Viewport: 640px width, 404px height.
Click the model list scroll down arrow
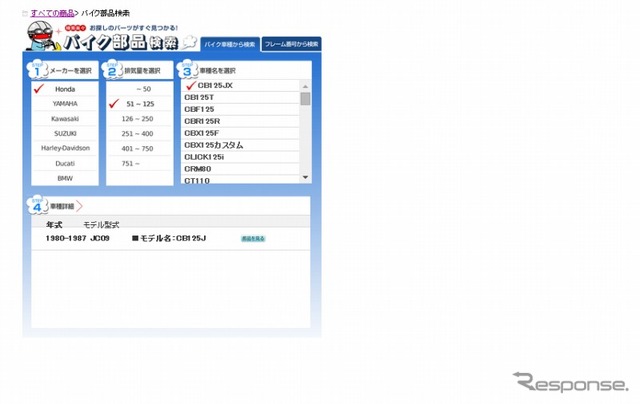coord(305,178)
